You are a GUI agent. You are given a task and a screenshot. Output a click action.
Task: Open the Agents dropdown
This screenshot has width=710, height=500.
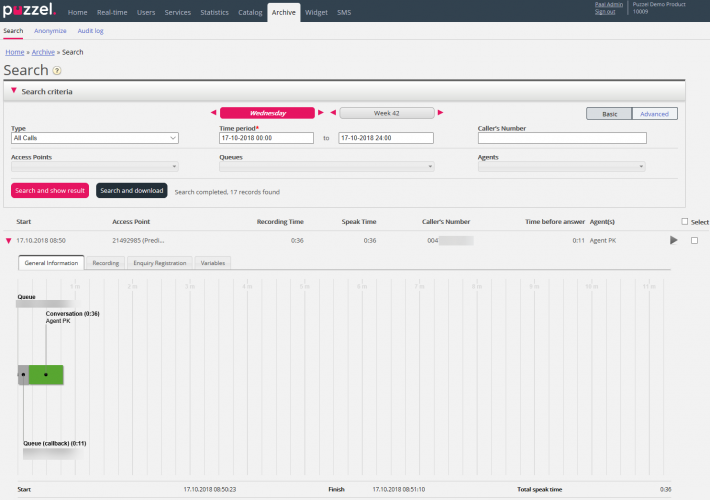[561, 167]
